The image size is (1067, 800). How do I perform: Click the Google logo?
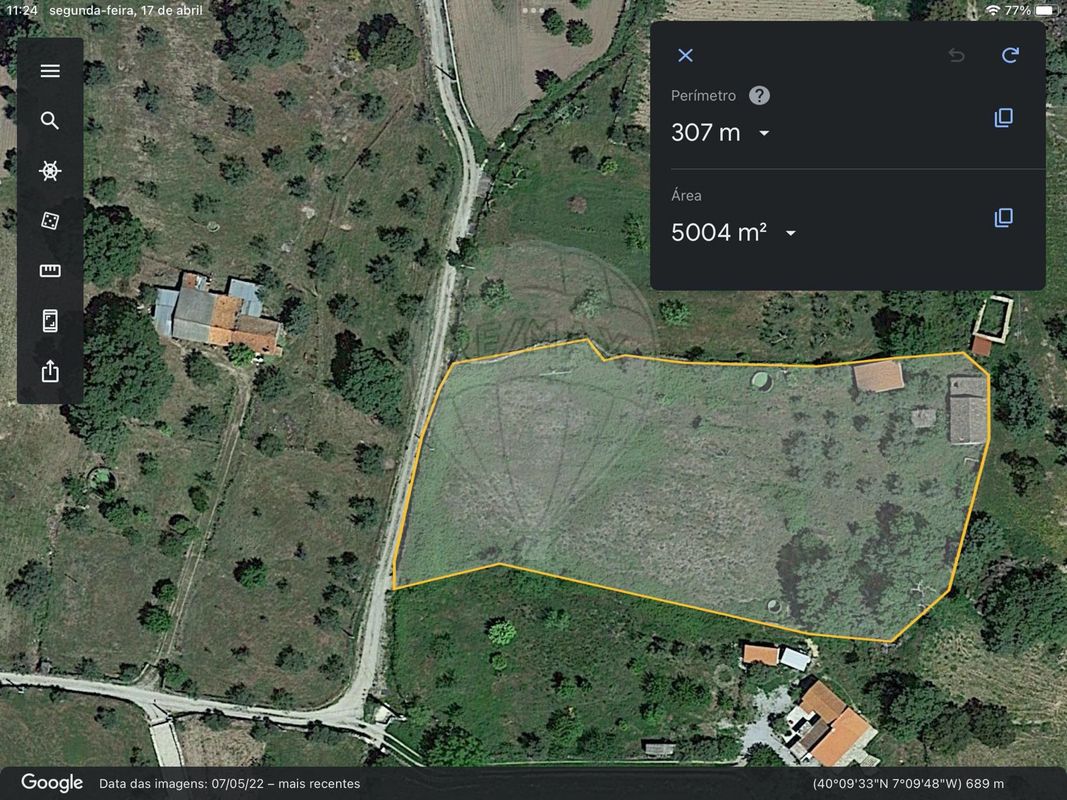coord(52,783)
